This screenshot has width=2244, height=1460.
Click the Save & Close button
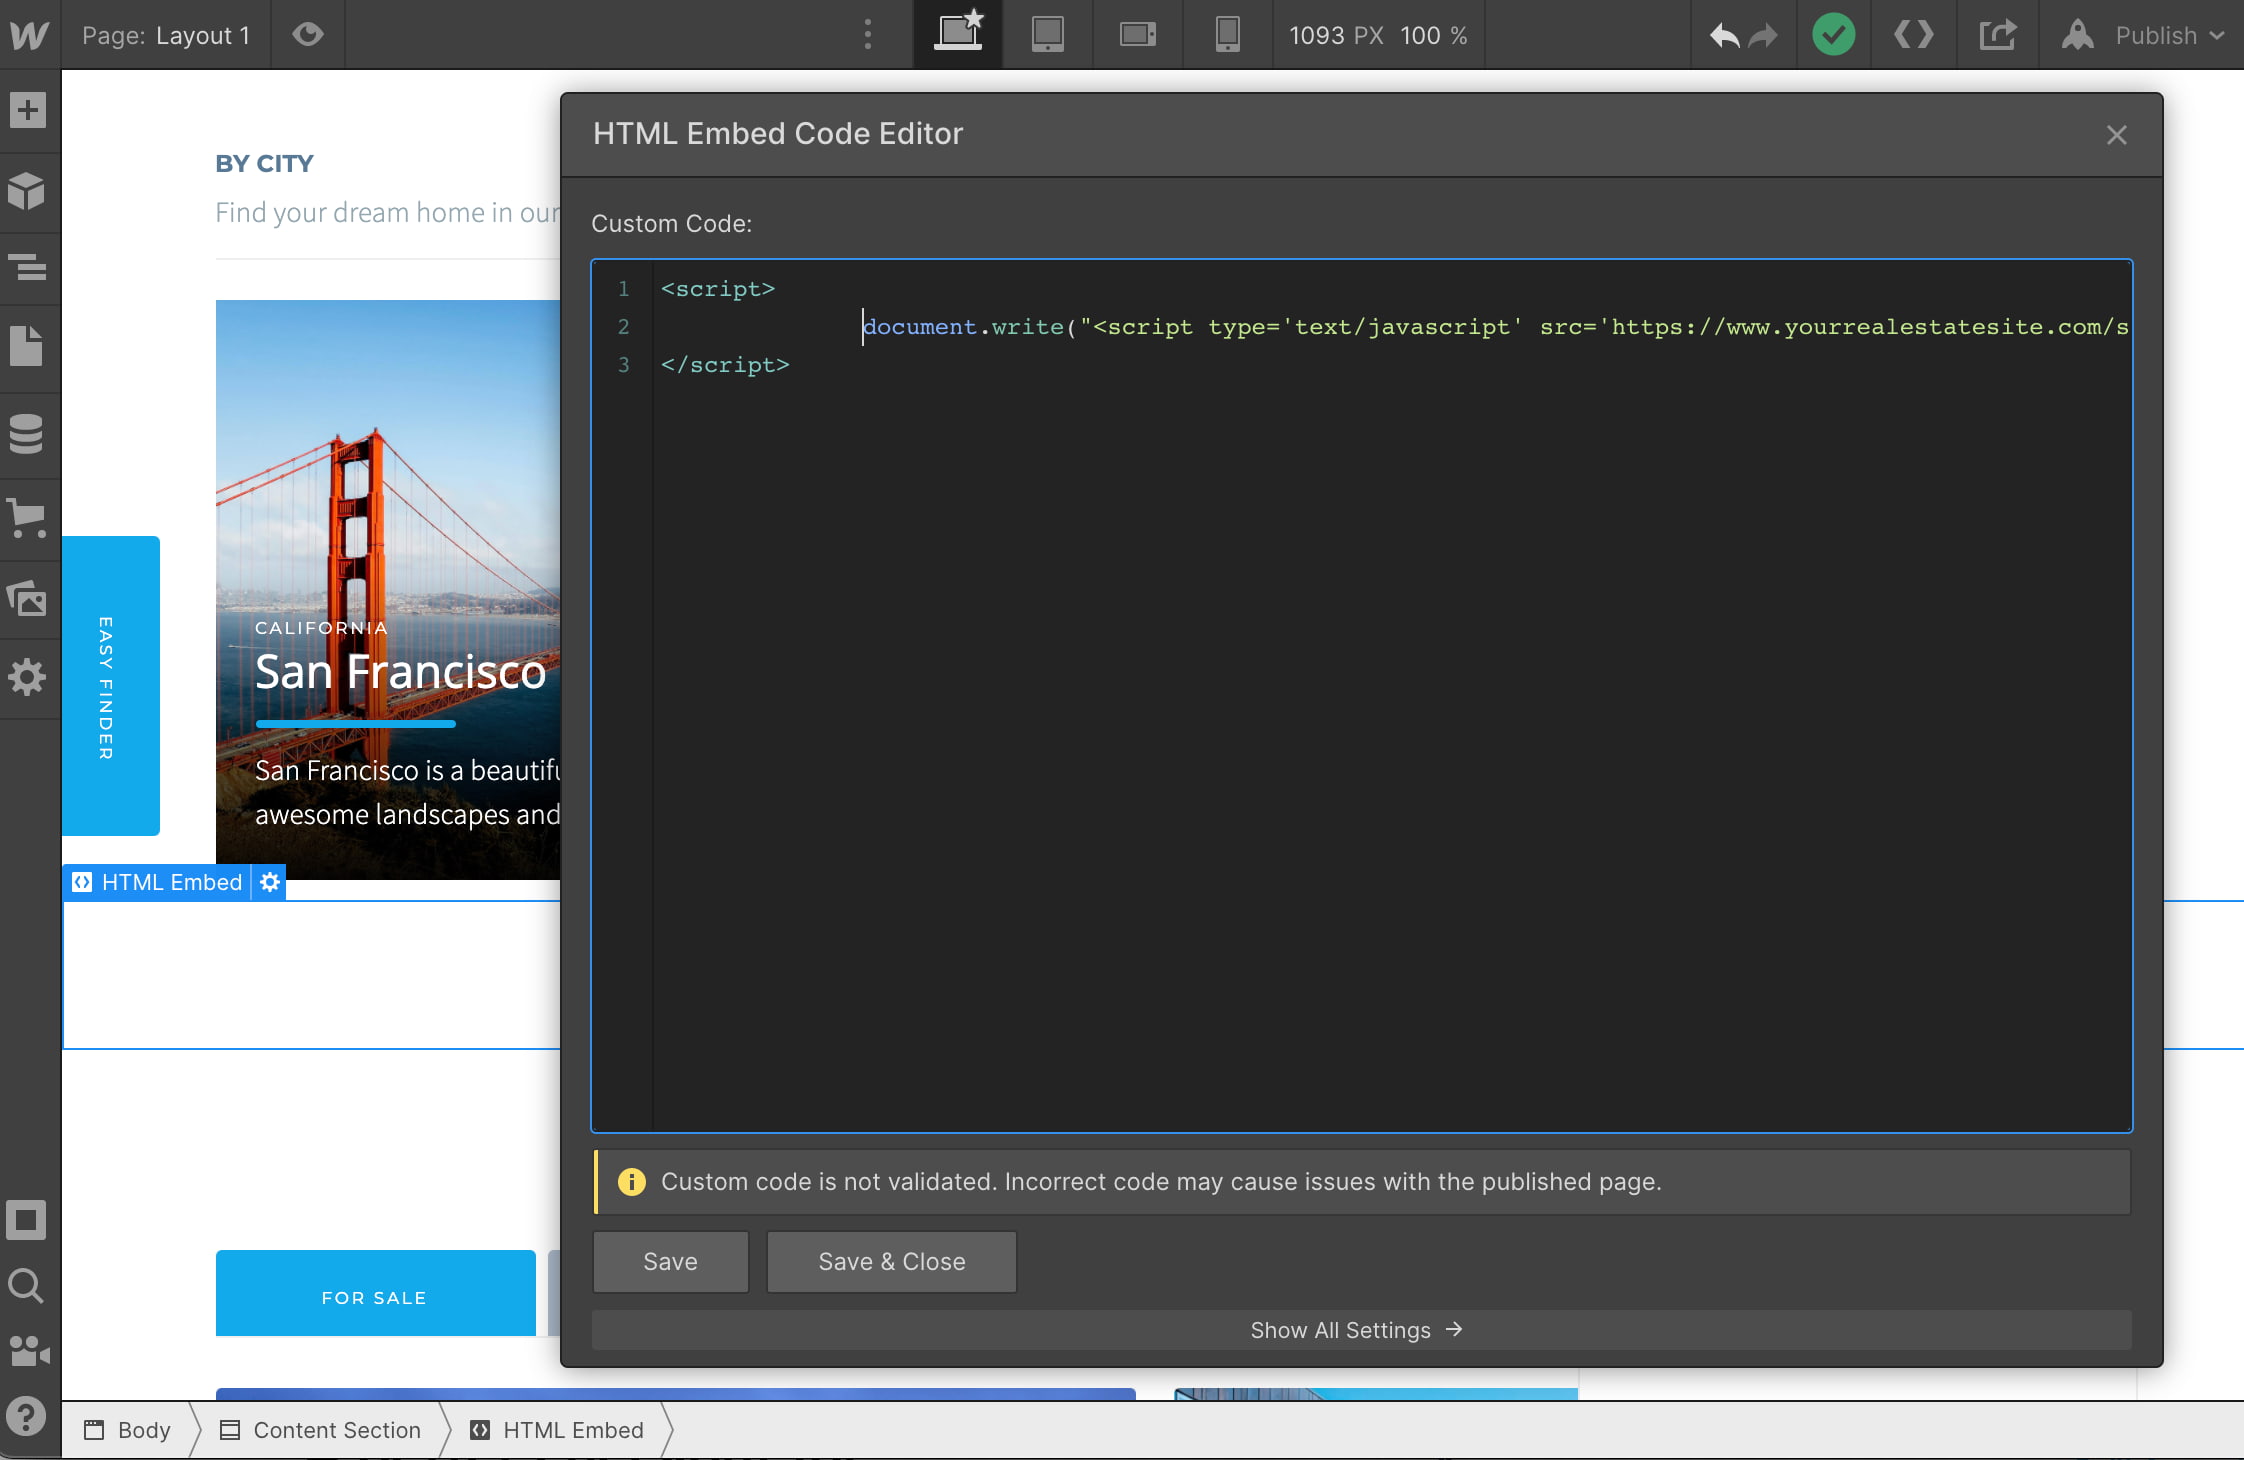point(890,1261)
